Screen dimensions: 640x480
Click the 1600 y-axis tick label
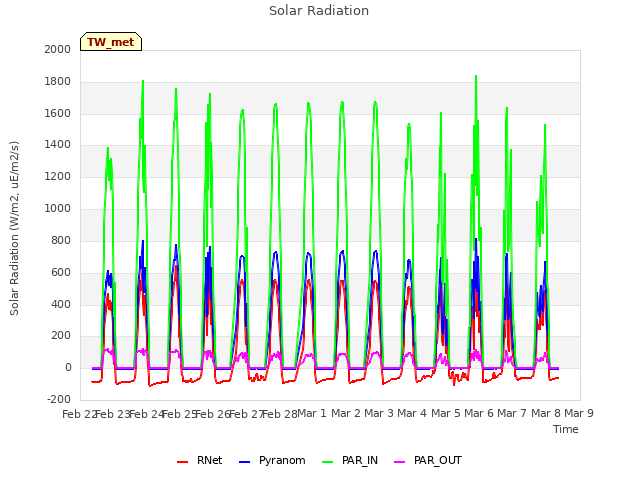(58, 113)
